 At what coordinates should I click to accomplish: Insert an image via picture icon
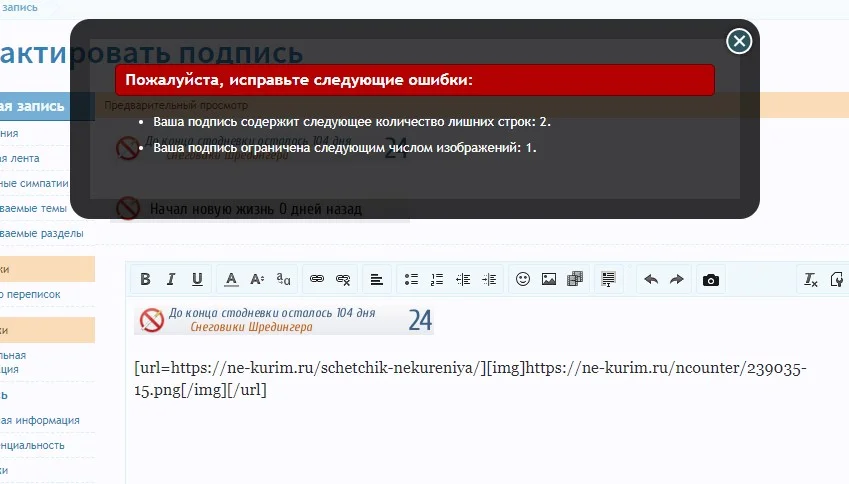(548, 279)
